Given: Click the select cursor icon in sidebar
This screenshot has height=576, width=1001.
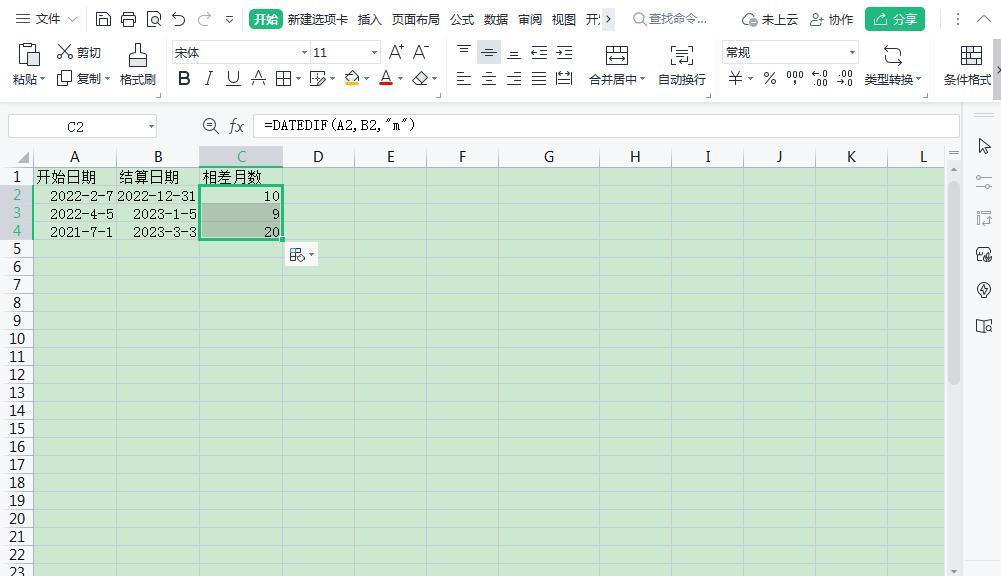Looking at the screenshot, I should point(984,146).
